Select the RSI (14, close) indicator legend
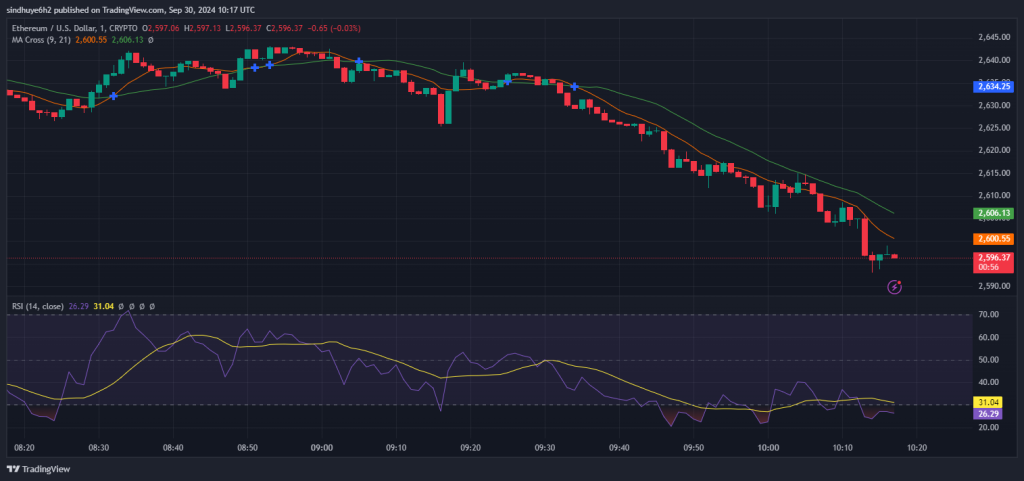The width and height of the screenshot is (1024, 481). click(x=44, y=306)
